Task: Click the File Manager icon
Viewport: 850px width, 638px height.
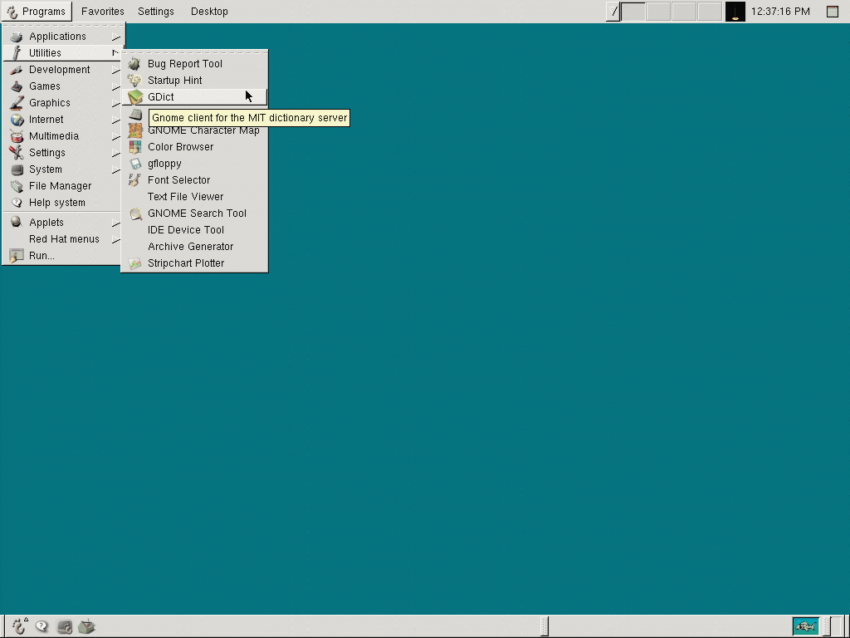Action: (x=17, y=186)
